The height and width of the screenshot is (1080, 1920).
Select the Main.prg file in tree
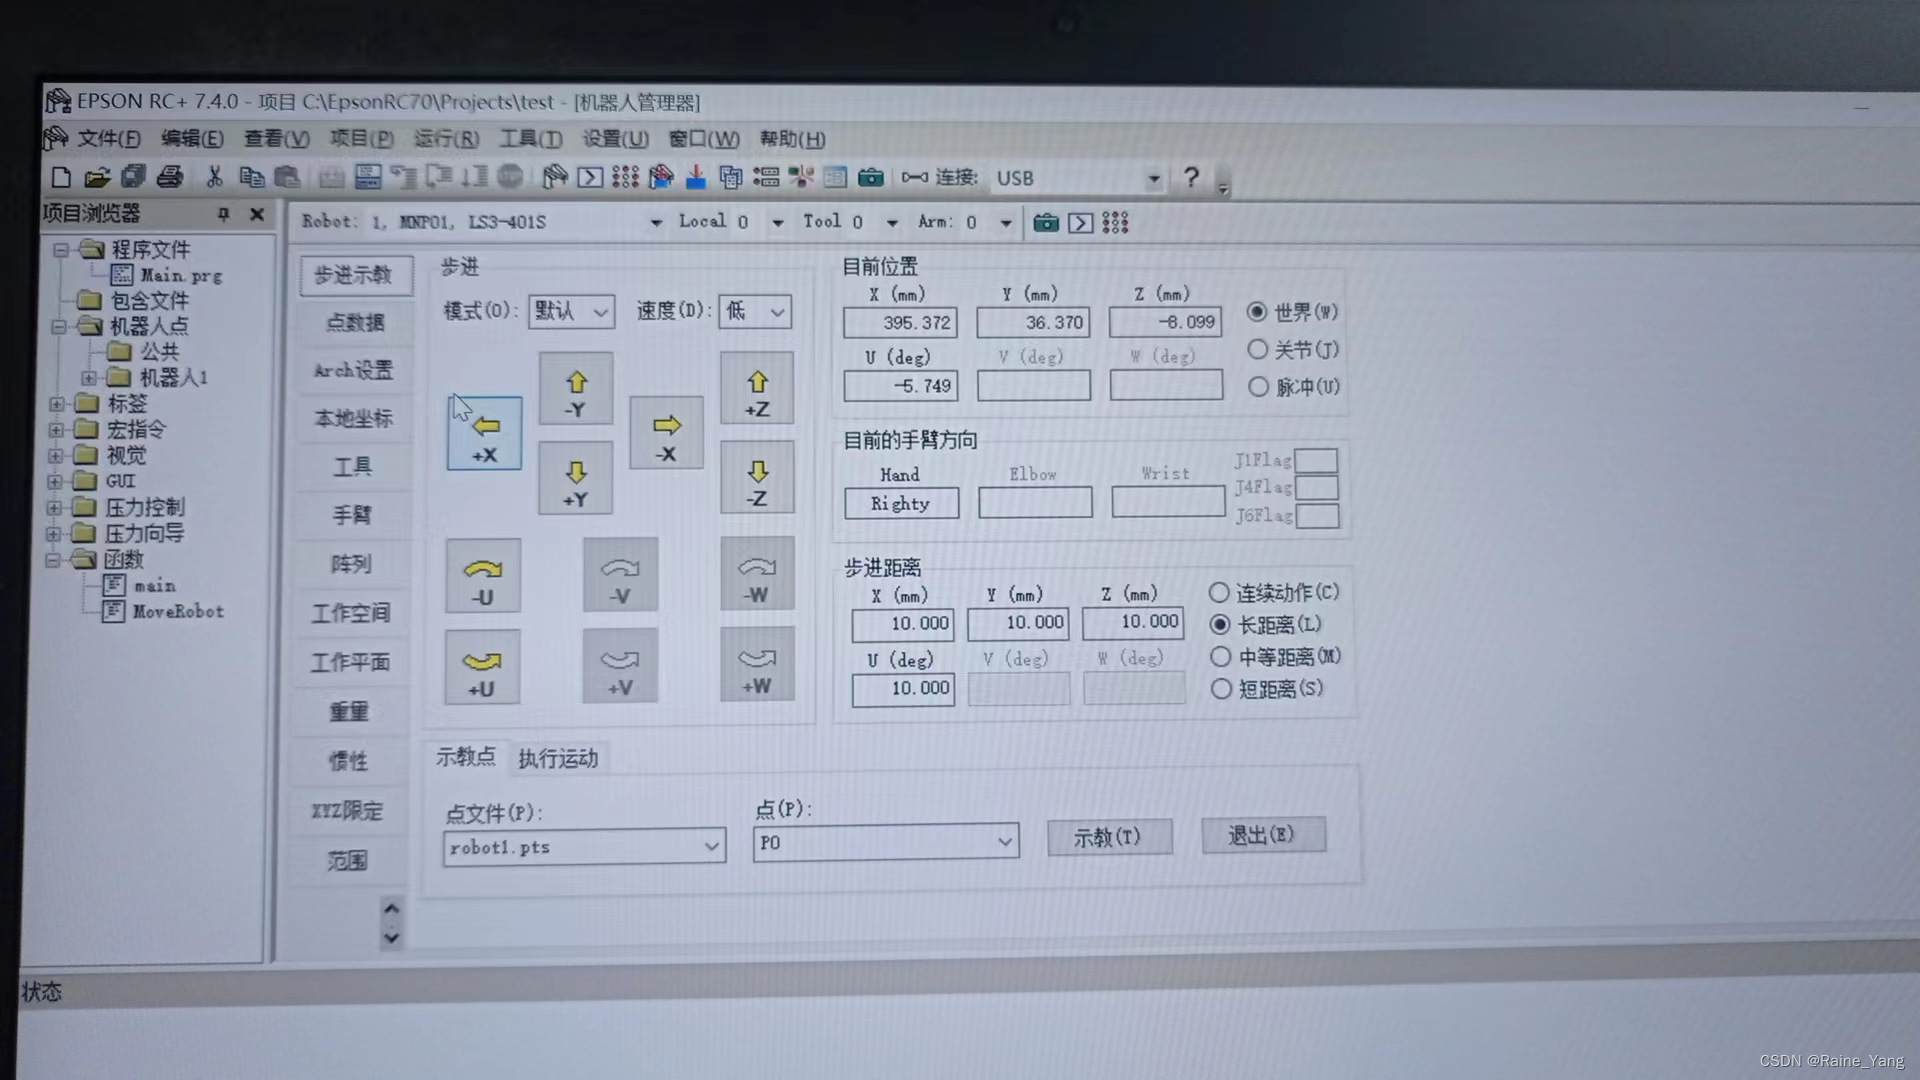tap(167, 275)
